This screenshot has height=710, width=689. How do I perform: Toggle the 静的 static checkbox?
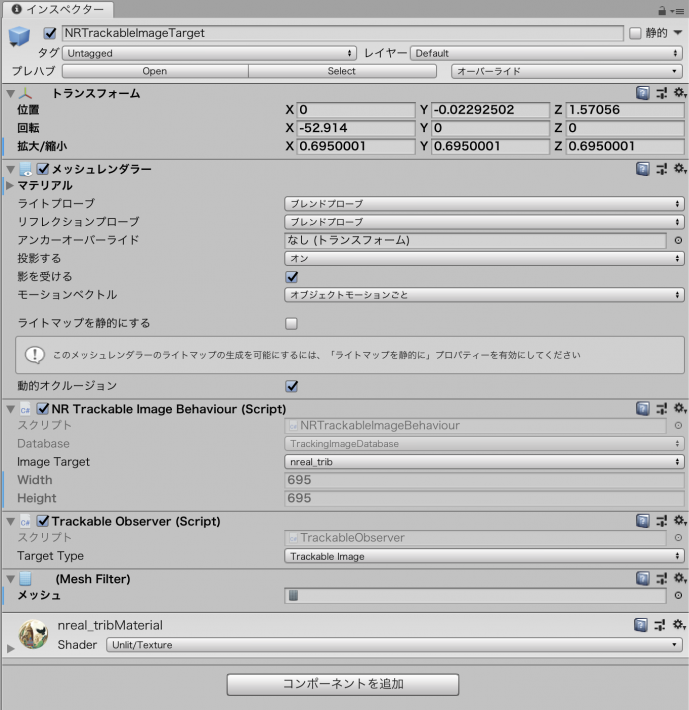635,33
